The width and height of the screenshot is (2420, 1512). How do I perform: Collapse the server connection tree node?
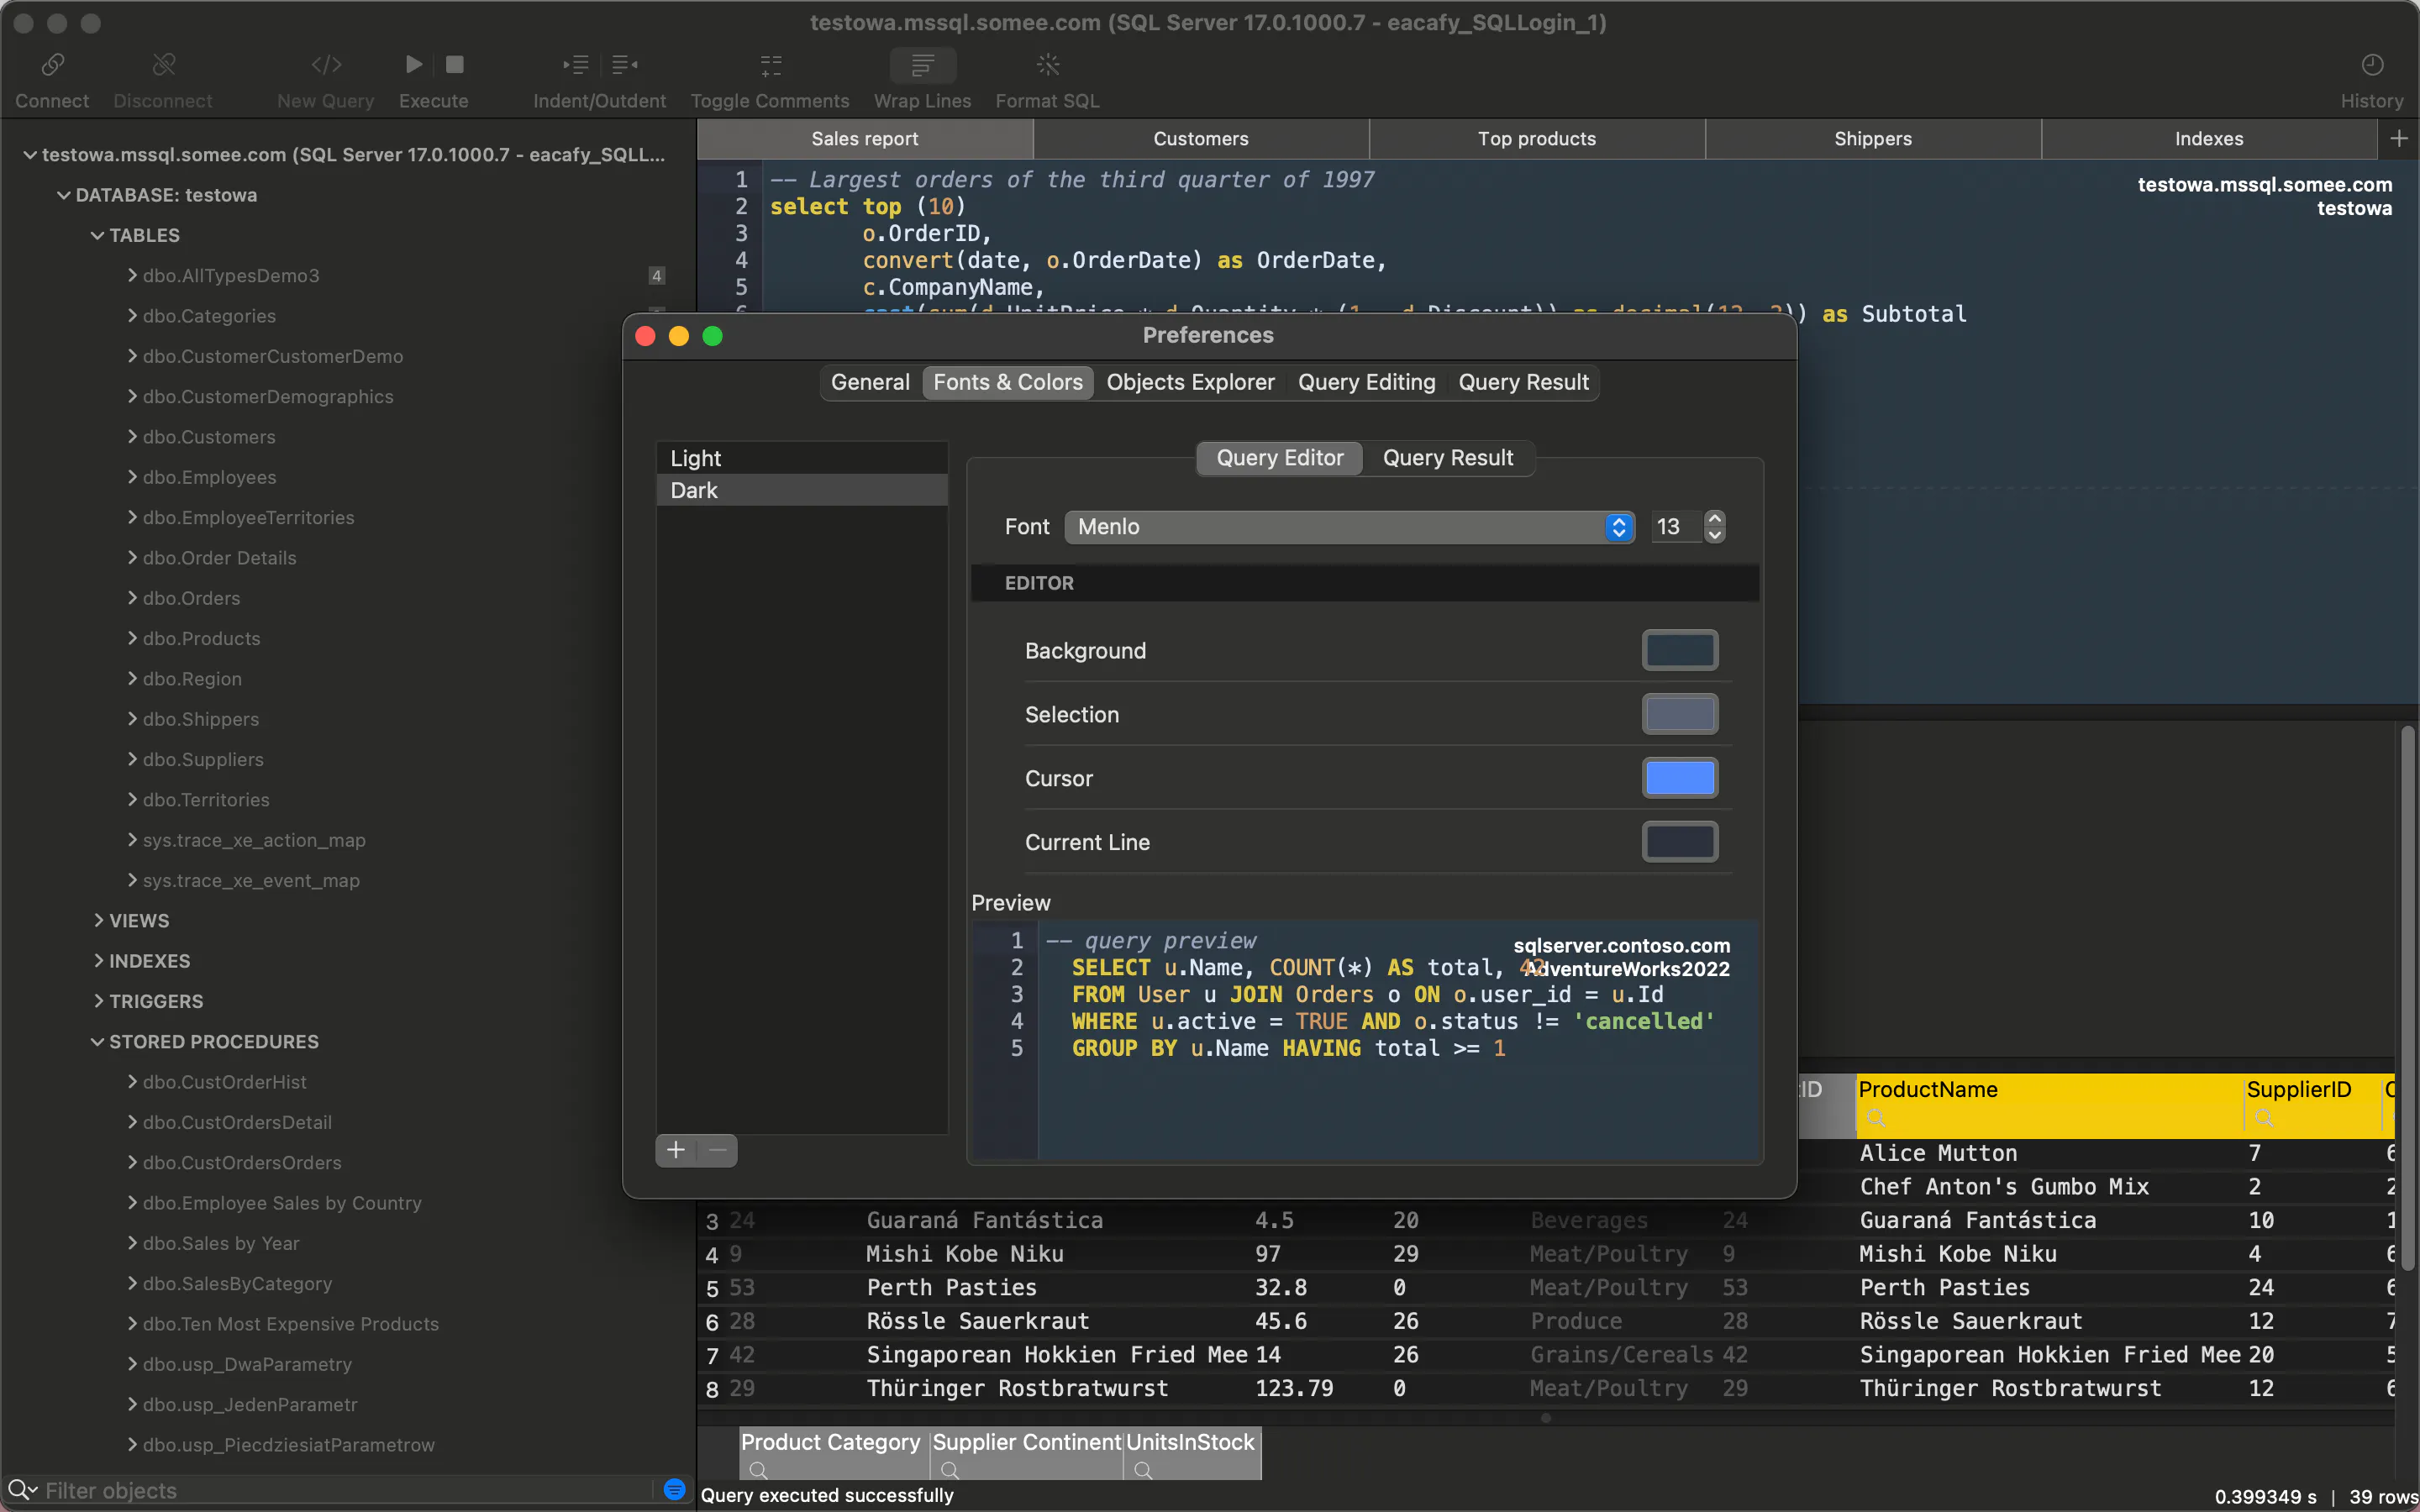pos(30,155)
